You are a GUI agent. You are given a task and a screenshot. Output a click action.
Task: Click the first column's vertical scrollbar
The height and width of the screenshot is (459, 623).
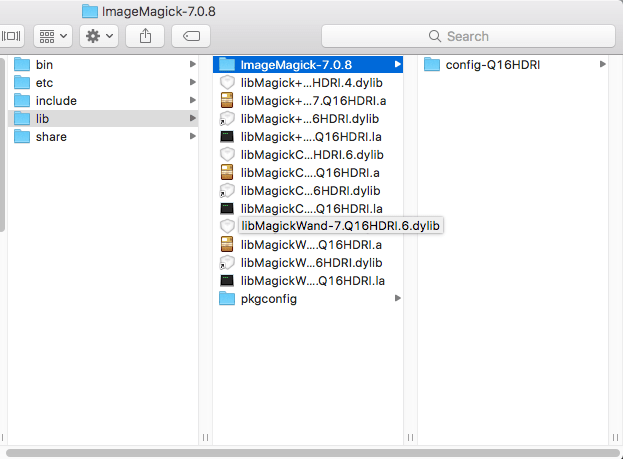click(x=2, y=145)
